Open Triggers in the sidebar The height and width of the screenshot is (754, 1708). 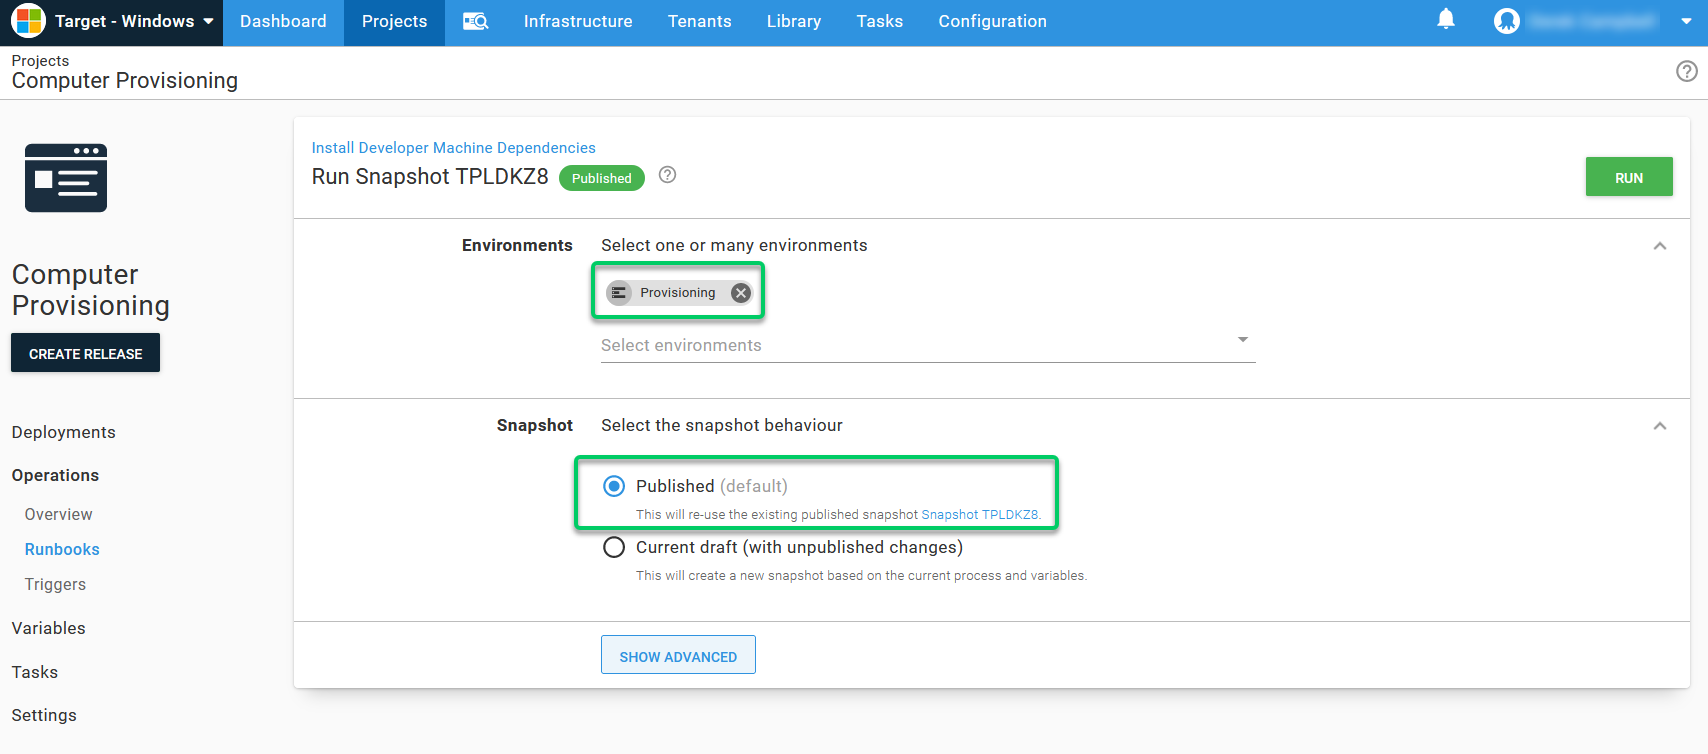pyautogui.click(x=55, y=584)
